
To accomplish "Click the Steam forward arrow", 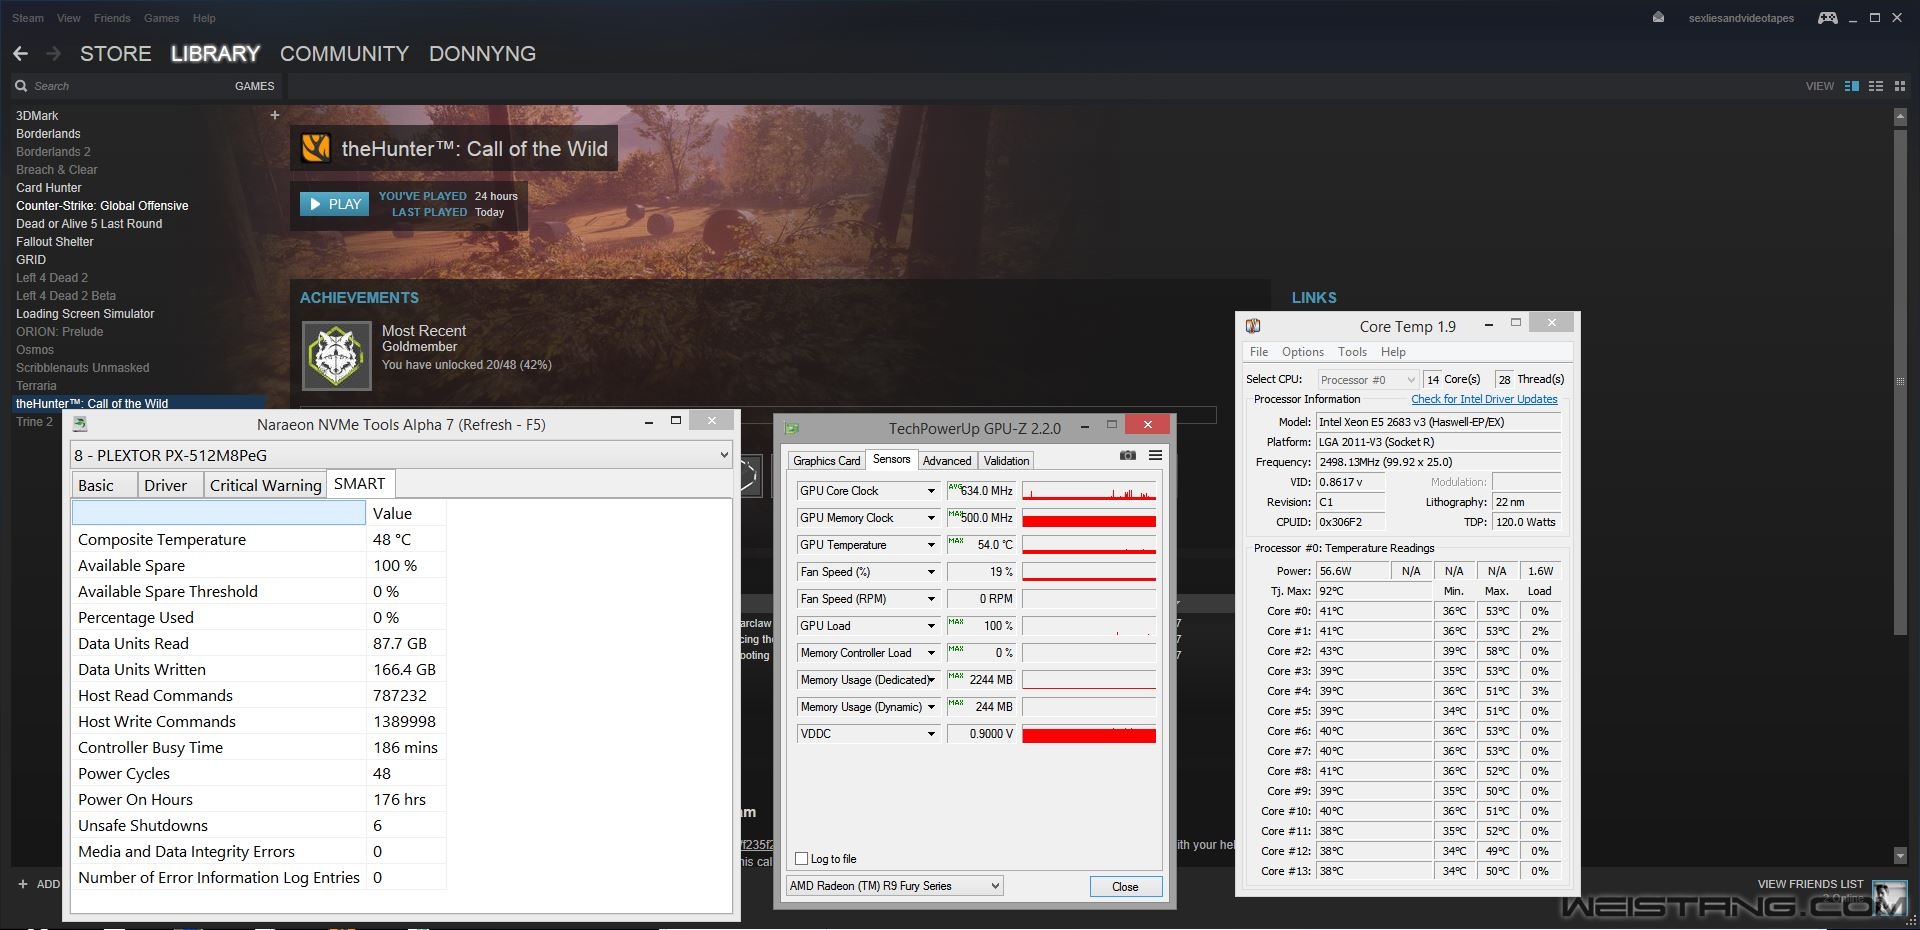I will 54,53.
